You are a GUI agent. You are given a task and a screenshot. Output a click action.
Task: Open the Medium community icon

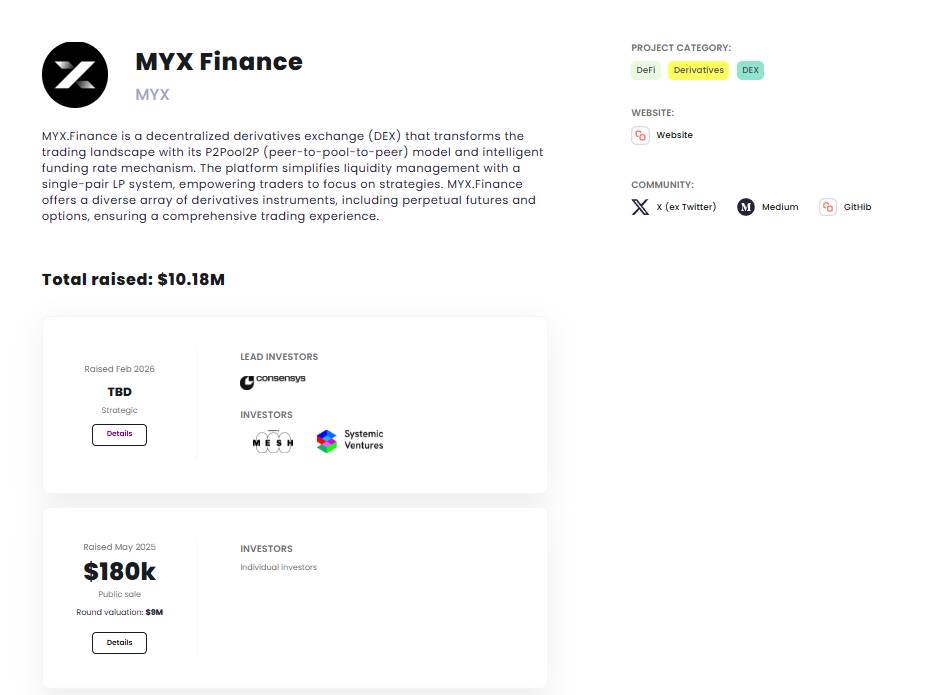click(x=746, y=207)
